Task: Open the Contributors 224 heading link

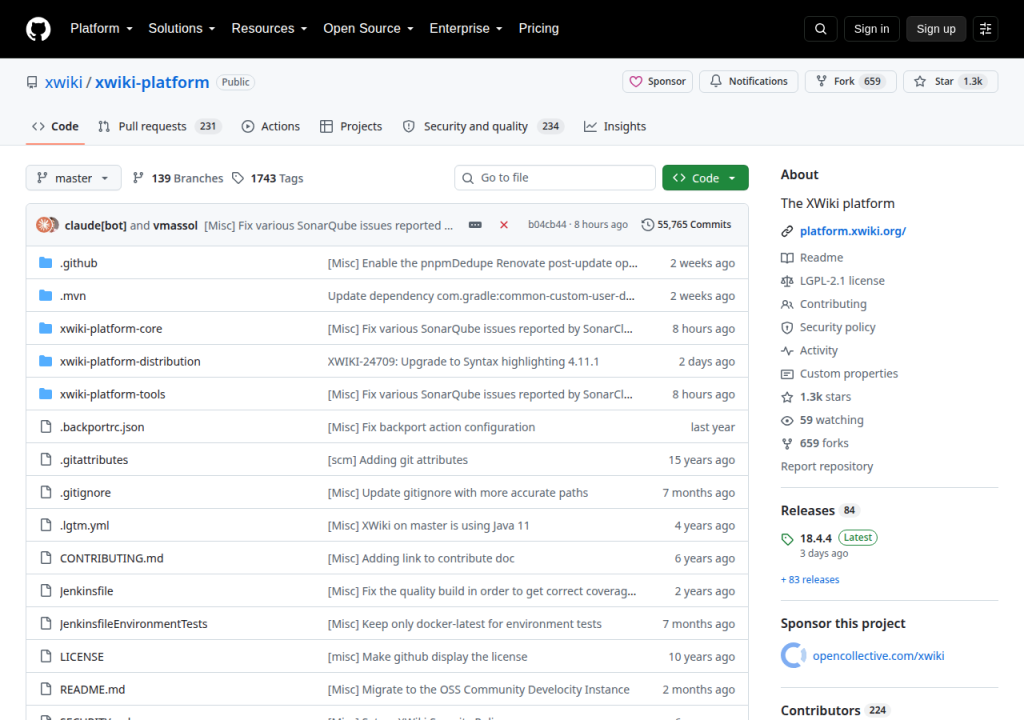Action: [835, 710]
